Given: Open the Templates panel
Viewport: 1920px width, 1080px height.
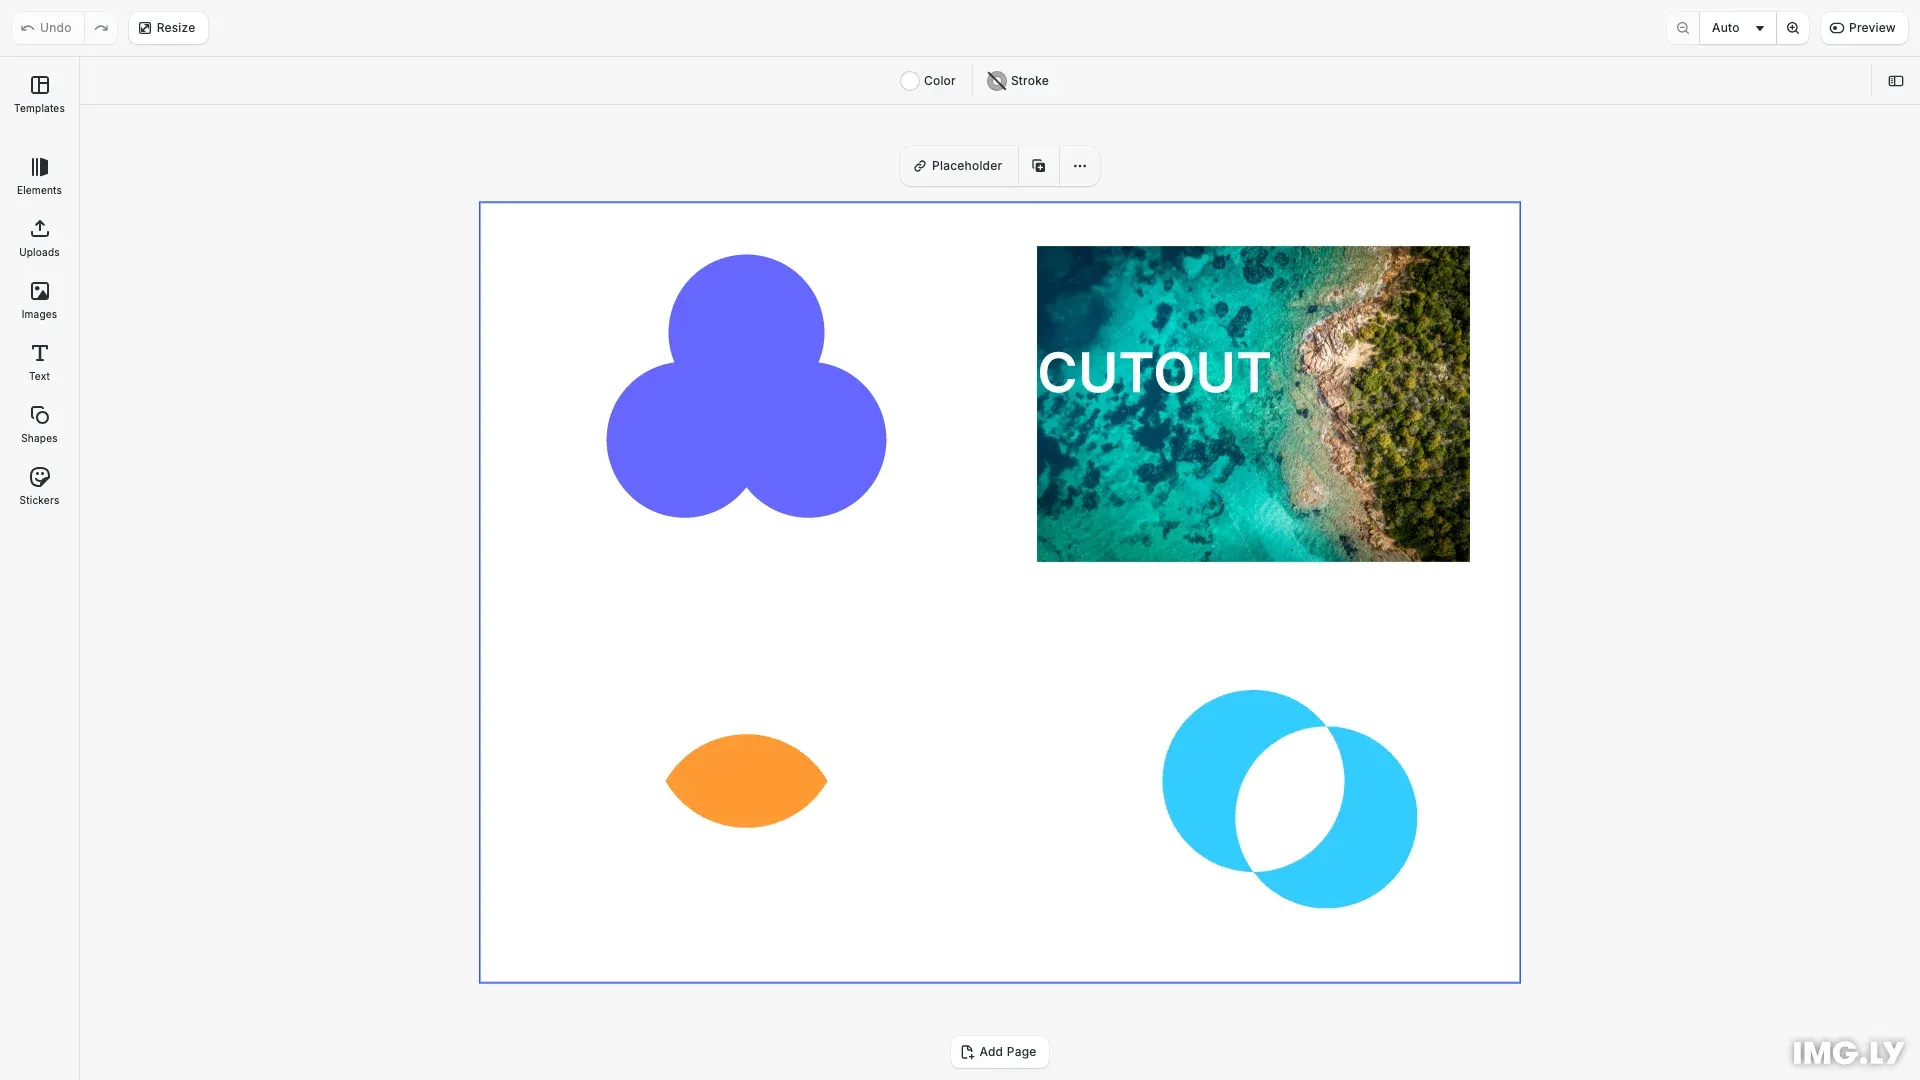Looking at the screenshot, I should (x=39, y=94).
